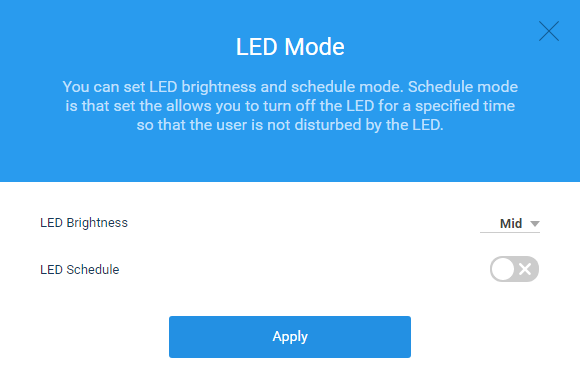This screenshot has width=580, height=380.
Task: Click the description text about schedule mode
Action: click(x=290, y=106)
